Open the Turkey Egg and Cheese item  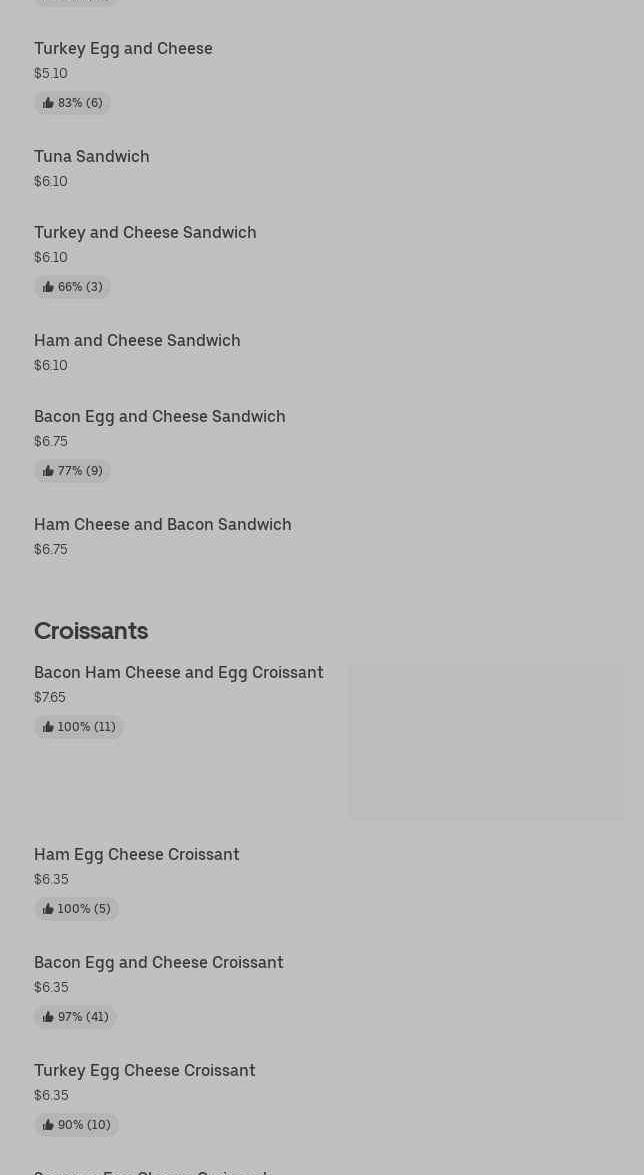(x=123, y=48)
